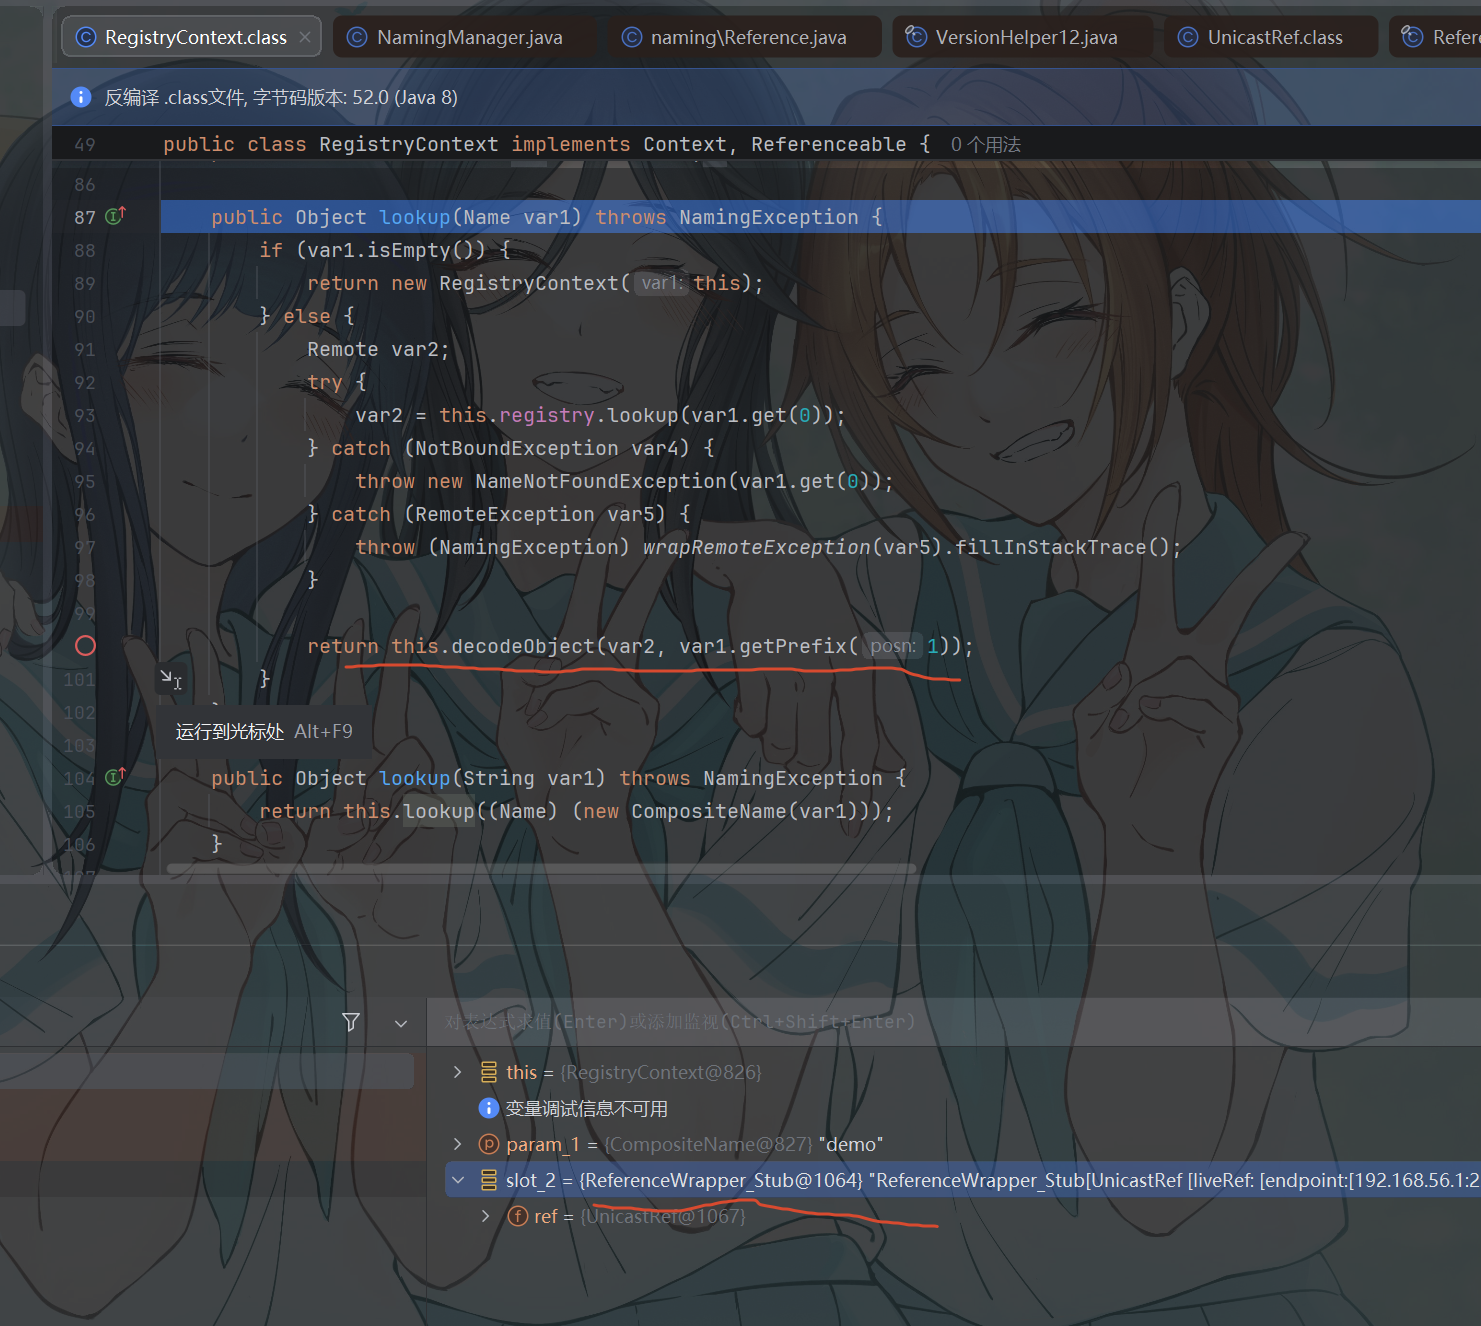The width and height of the screenshot is (1481, 1326).
Task: Click the VersionHelper12.java file icon in its tab
Action: click(x=916, y=37)
